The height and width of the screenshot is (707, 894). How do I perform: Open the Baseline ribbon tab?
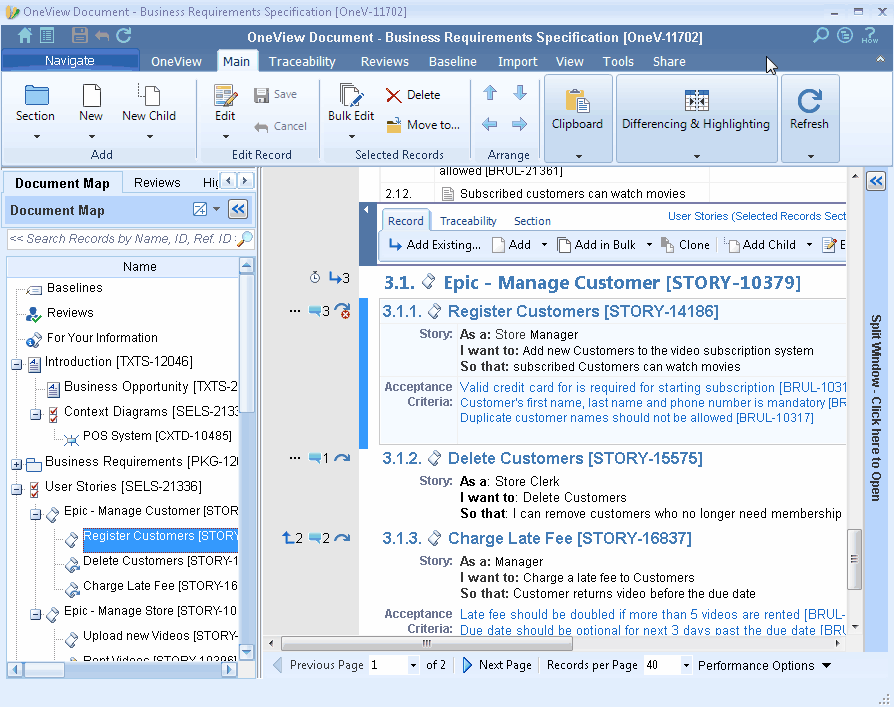pyautogui.click(x=453, y=62)
